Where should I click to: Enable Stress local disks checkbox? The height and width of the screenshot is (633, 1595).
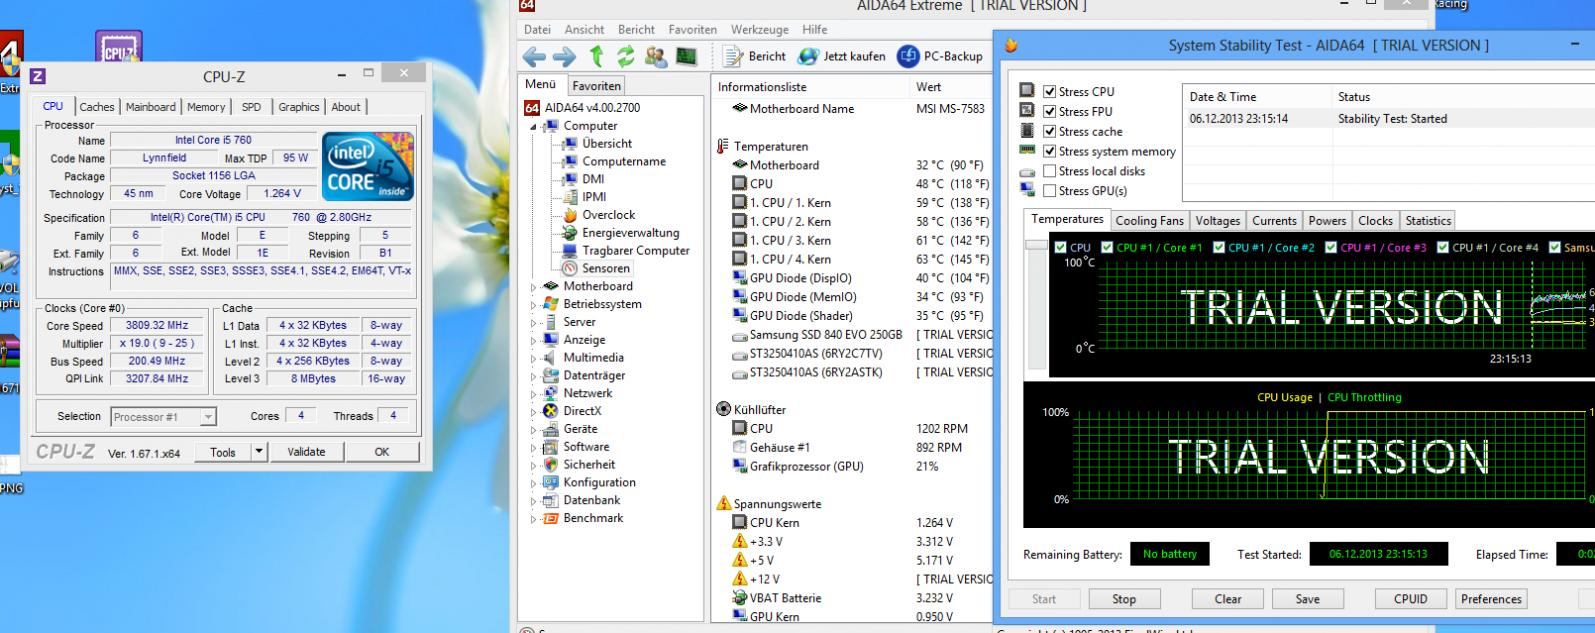point(1049,171)
